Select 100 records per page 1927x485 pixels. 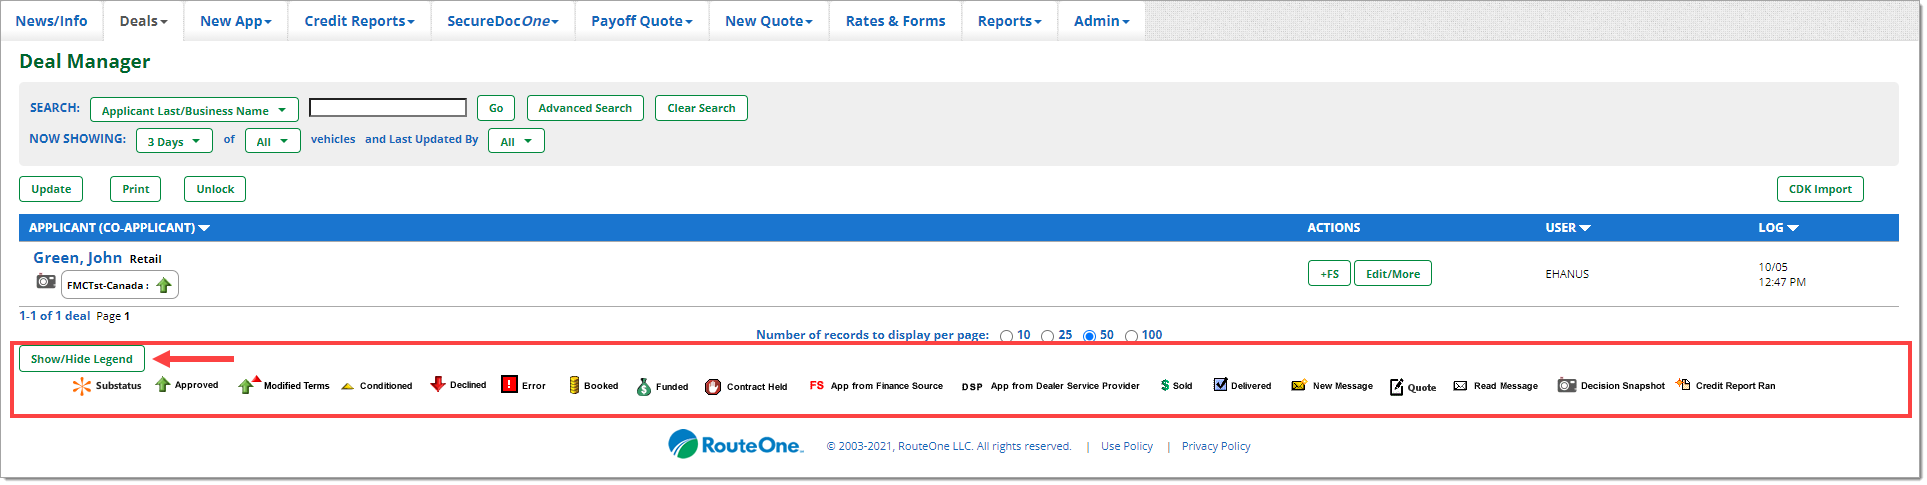click(x=1132, y=336)
